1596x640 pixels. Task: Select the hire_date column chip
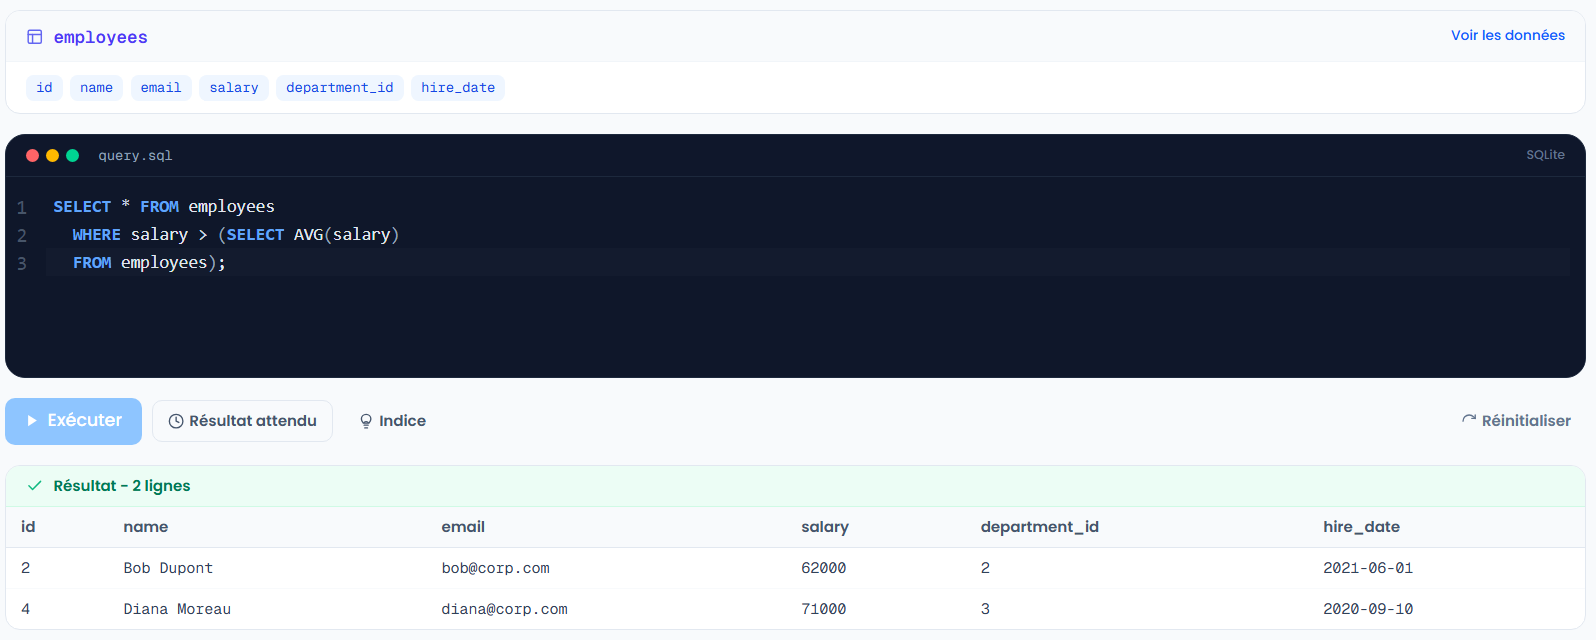(458, 88)
